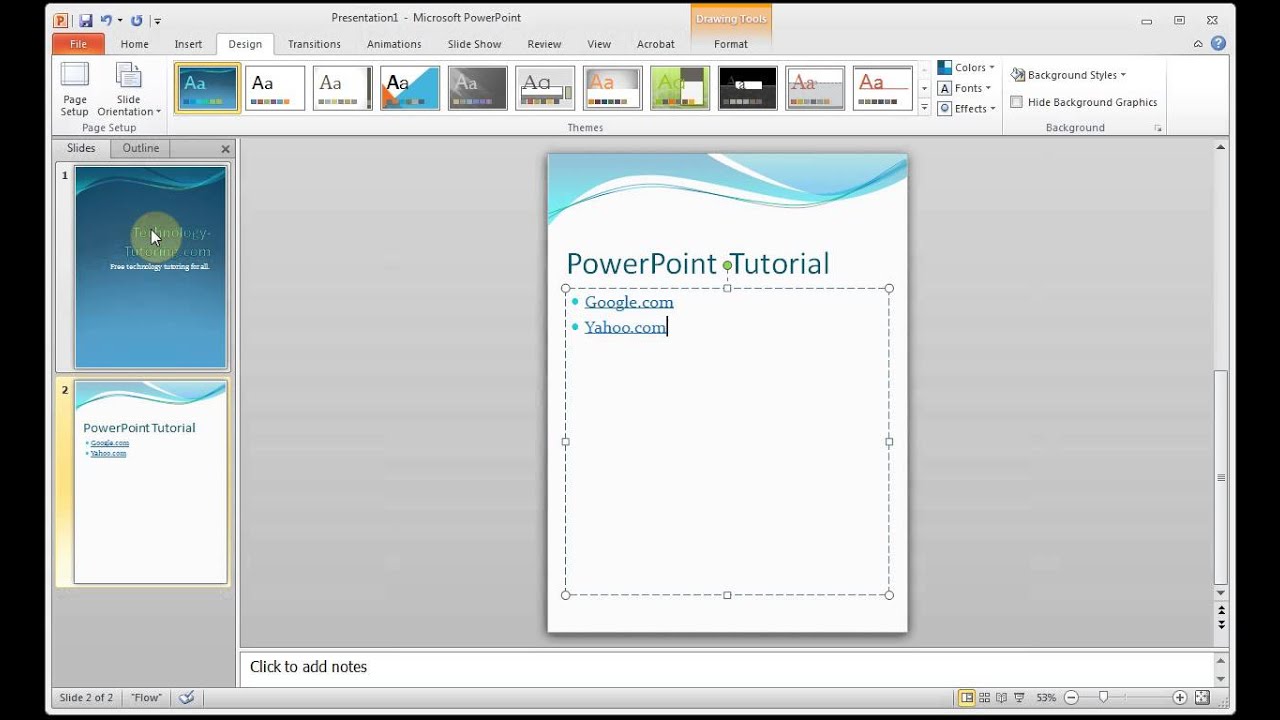Open the Background Styles dropdown

1068,75
